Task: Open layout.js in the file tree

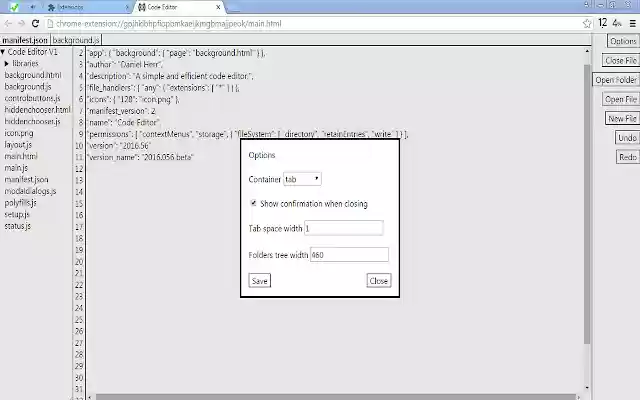Action: (x=18, y=144)
